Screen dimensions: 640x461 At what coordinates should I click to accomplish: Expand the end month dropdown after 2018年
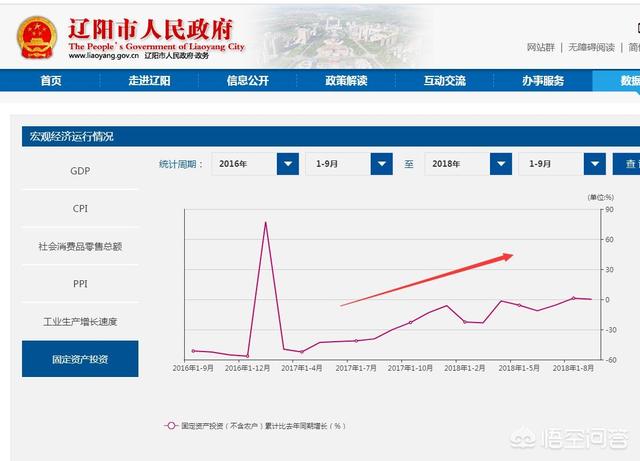[x=594, y=164]
